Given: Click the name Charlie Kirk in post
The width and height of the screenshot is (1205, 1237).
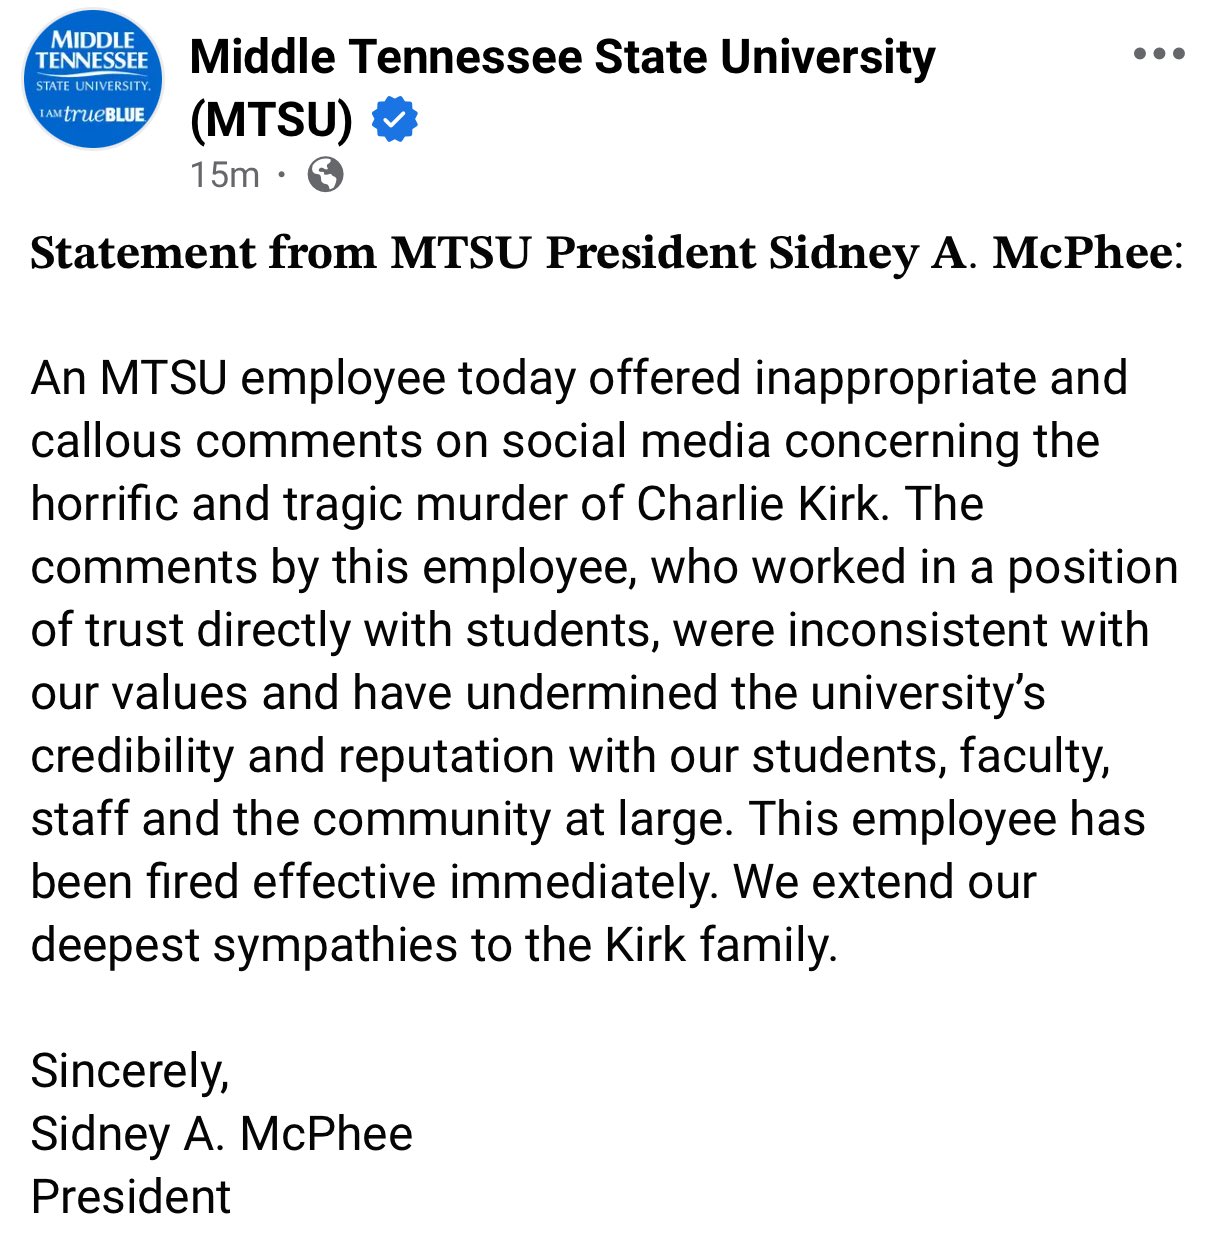Looking at the screenshot, I should 761,504.
